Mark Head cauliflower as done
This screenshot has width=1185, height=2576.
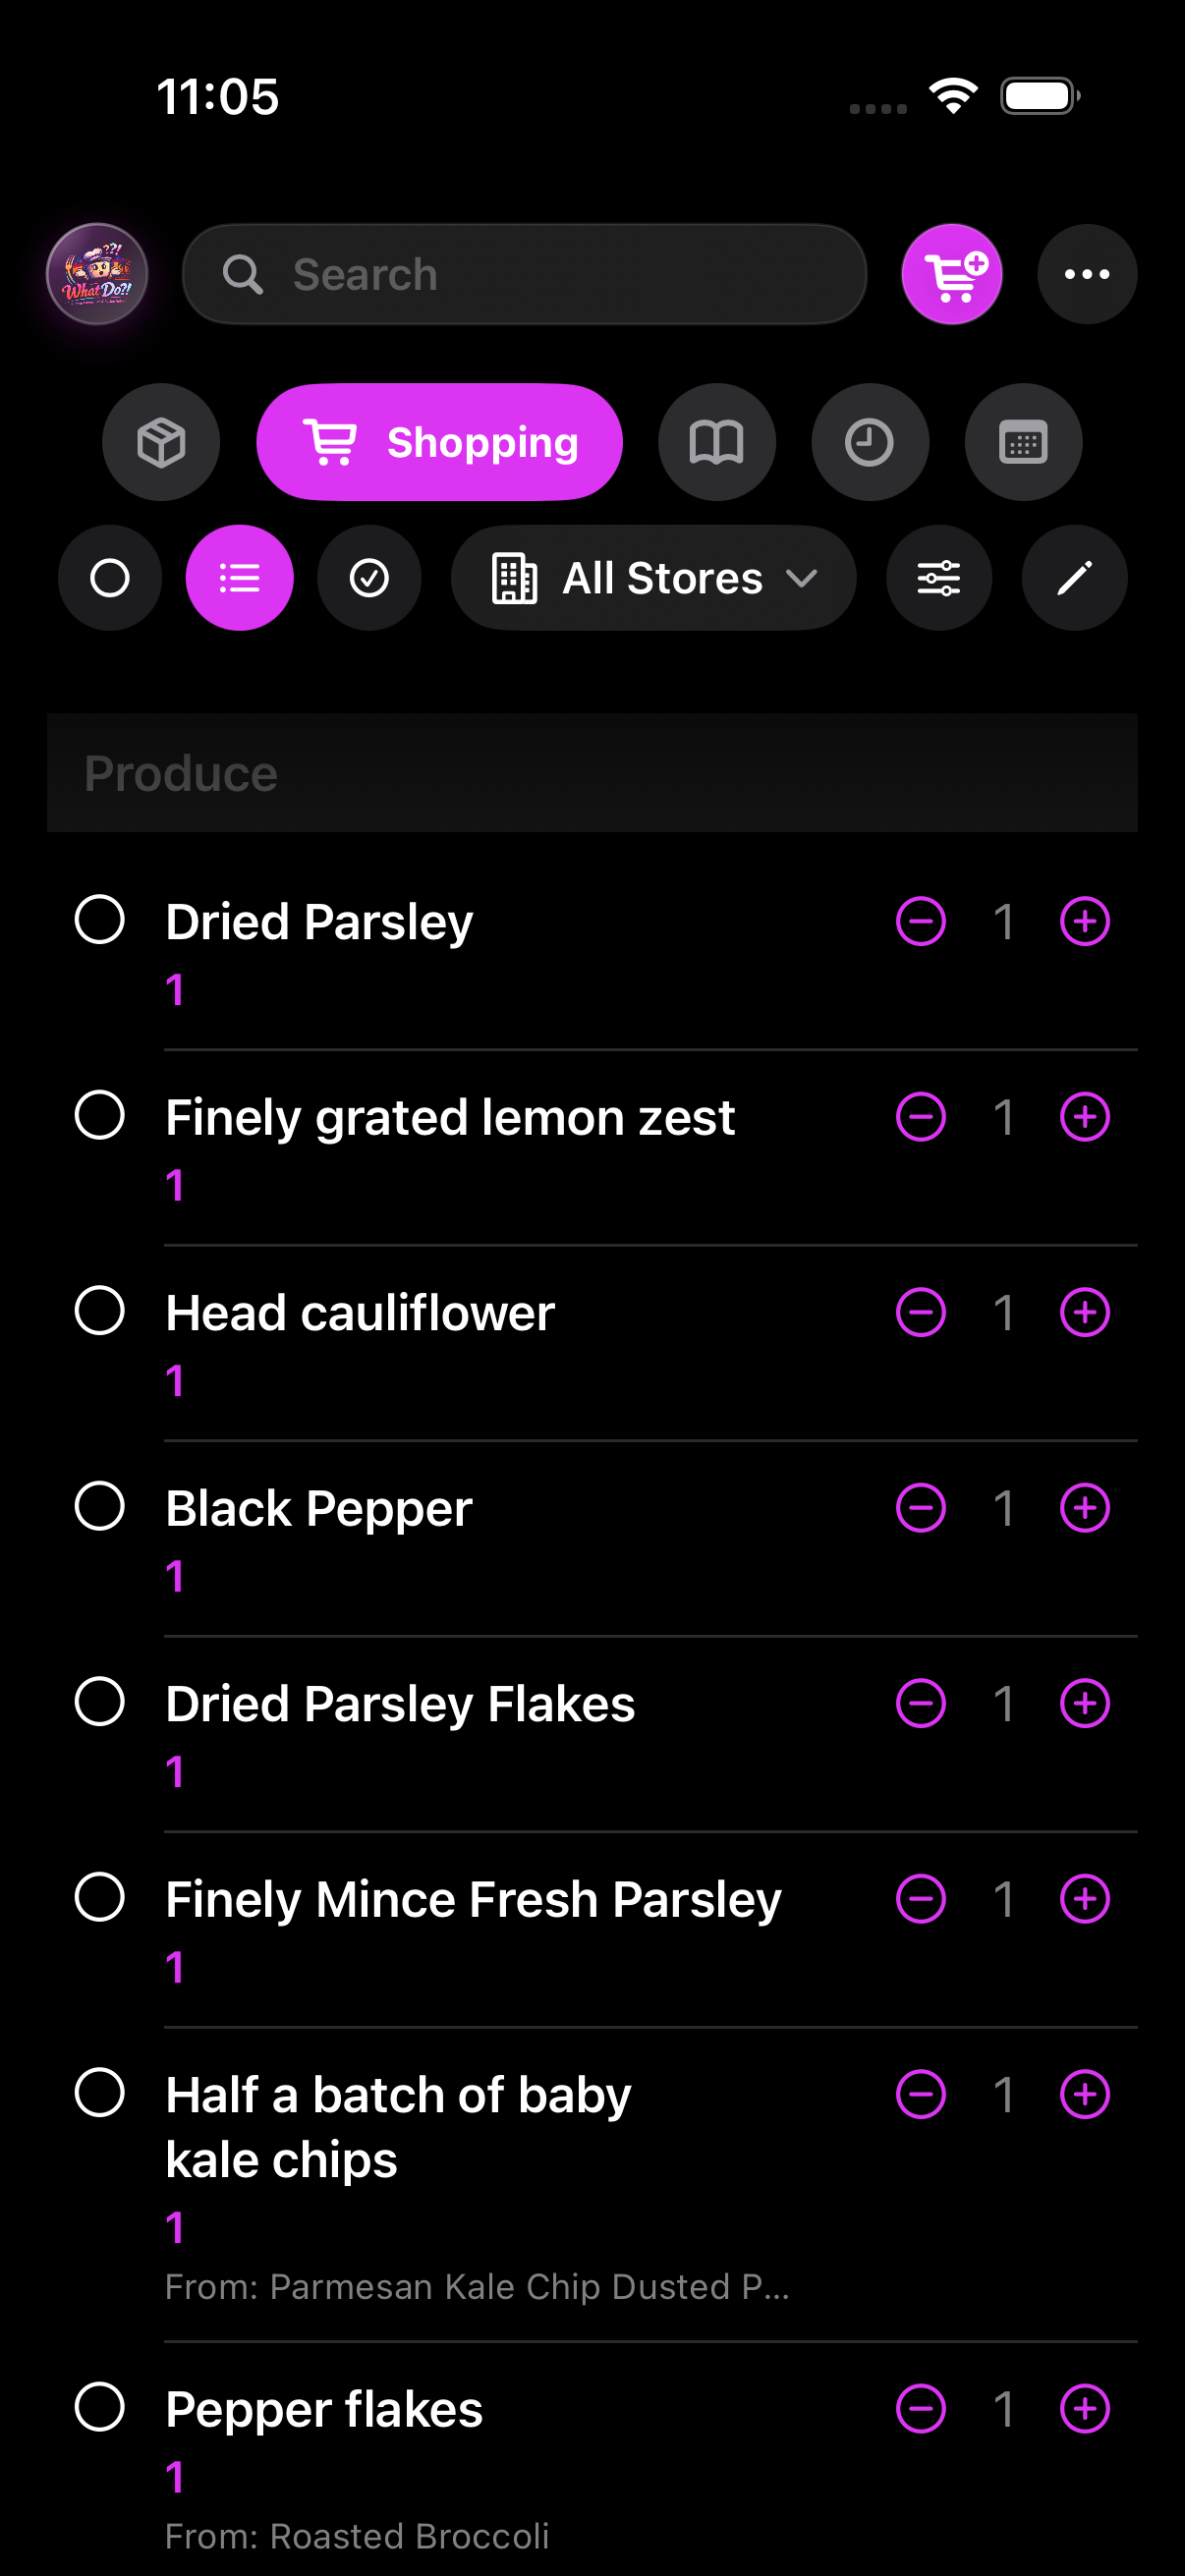(99, 1311)
